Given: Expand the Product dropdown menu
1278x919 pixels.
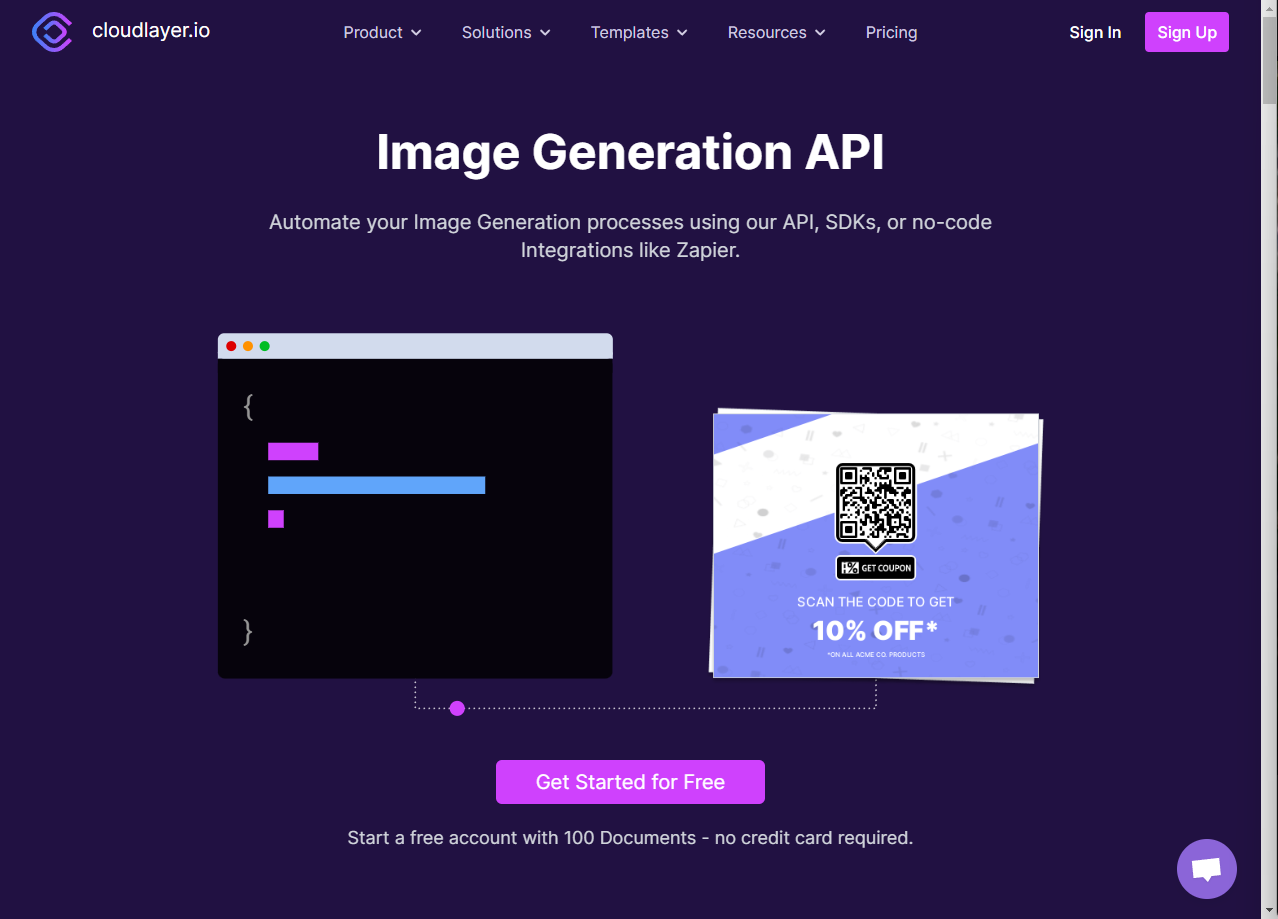Looking at the screenshot, I should pyautogui.click(x=382, y=32).
